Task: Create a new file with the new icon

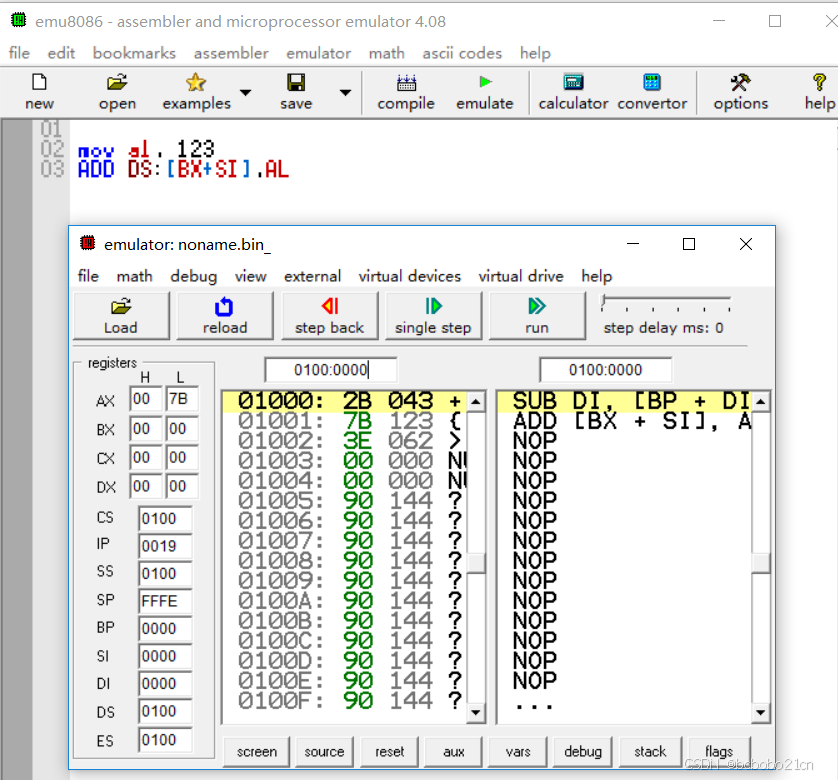Action: (39, 91)
